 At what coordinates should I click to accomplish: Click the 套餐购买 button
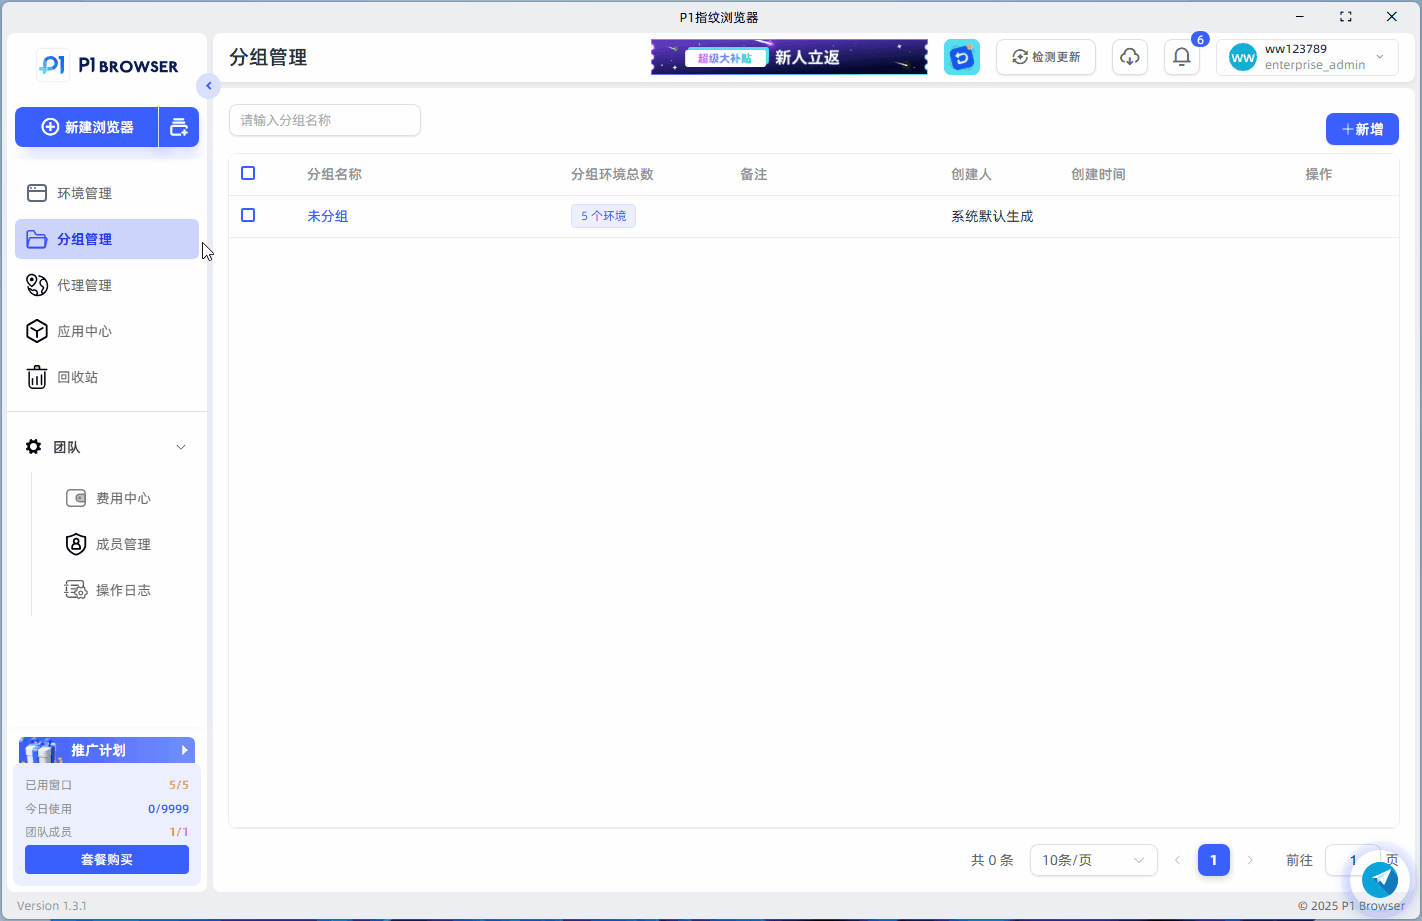[x=107, y=859]
